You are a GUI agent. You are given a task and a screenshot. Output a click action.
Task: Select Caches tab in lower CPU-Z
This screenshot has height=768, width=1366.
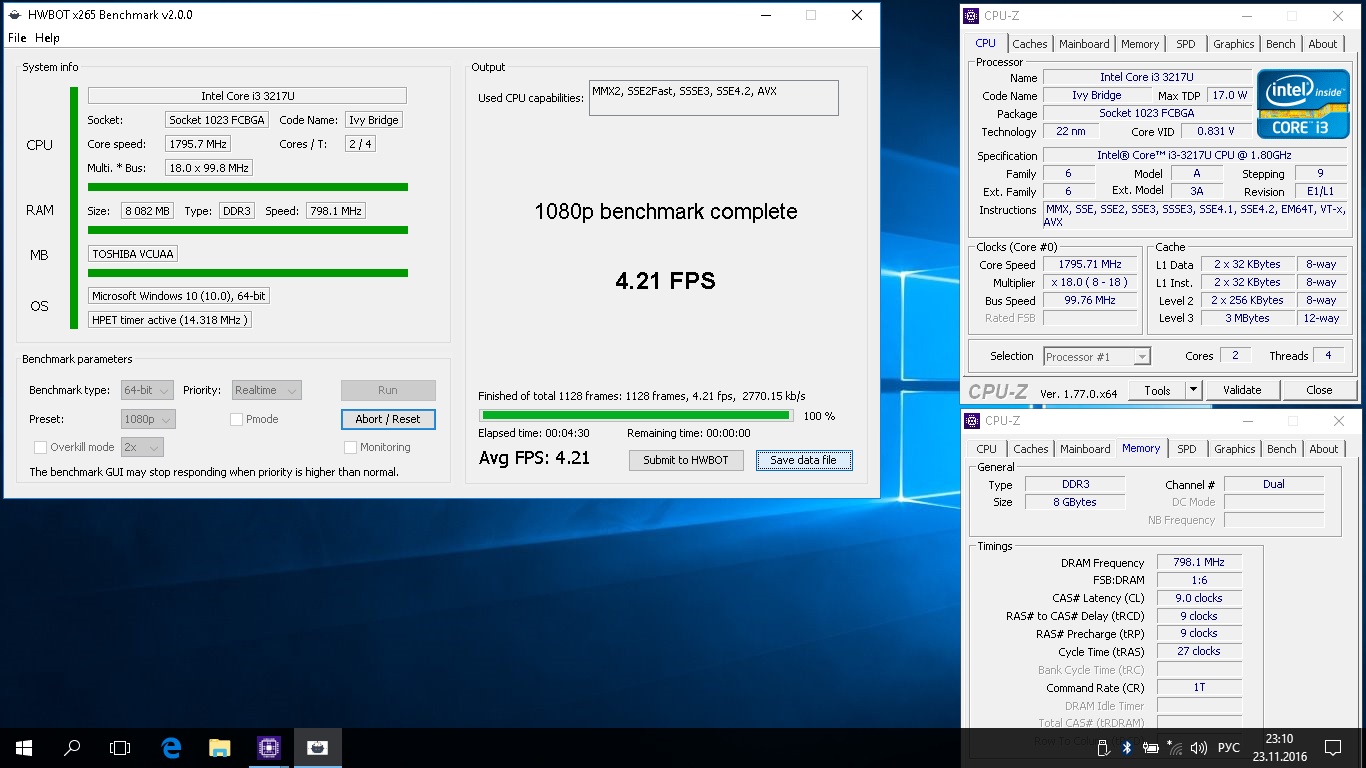click(x=1030, y=449)
